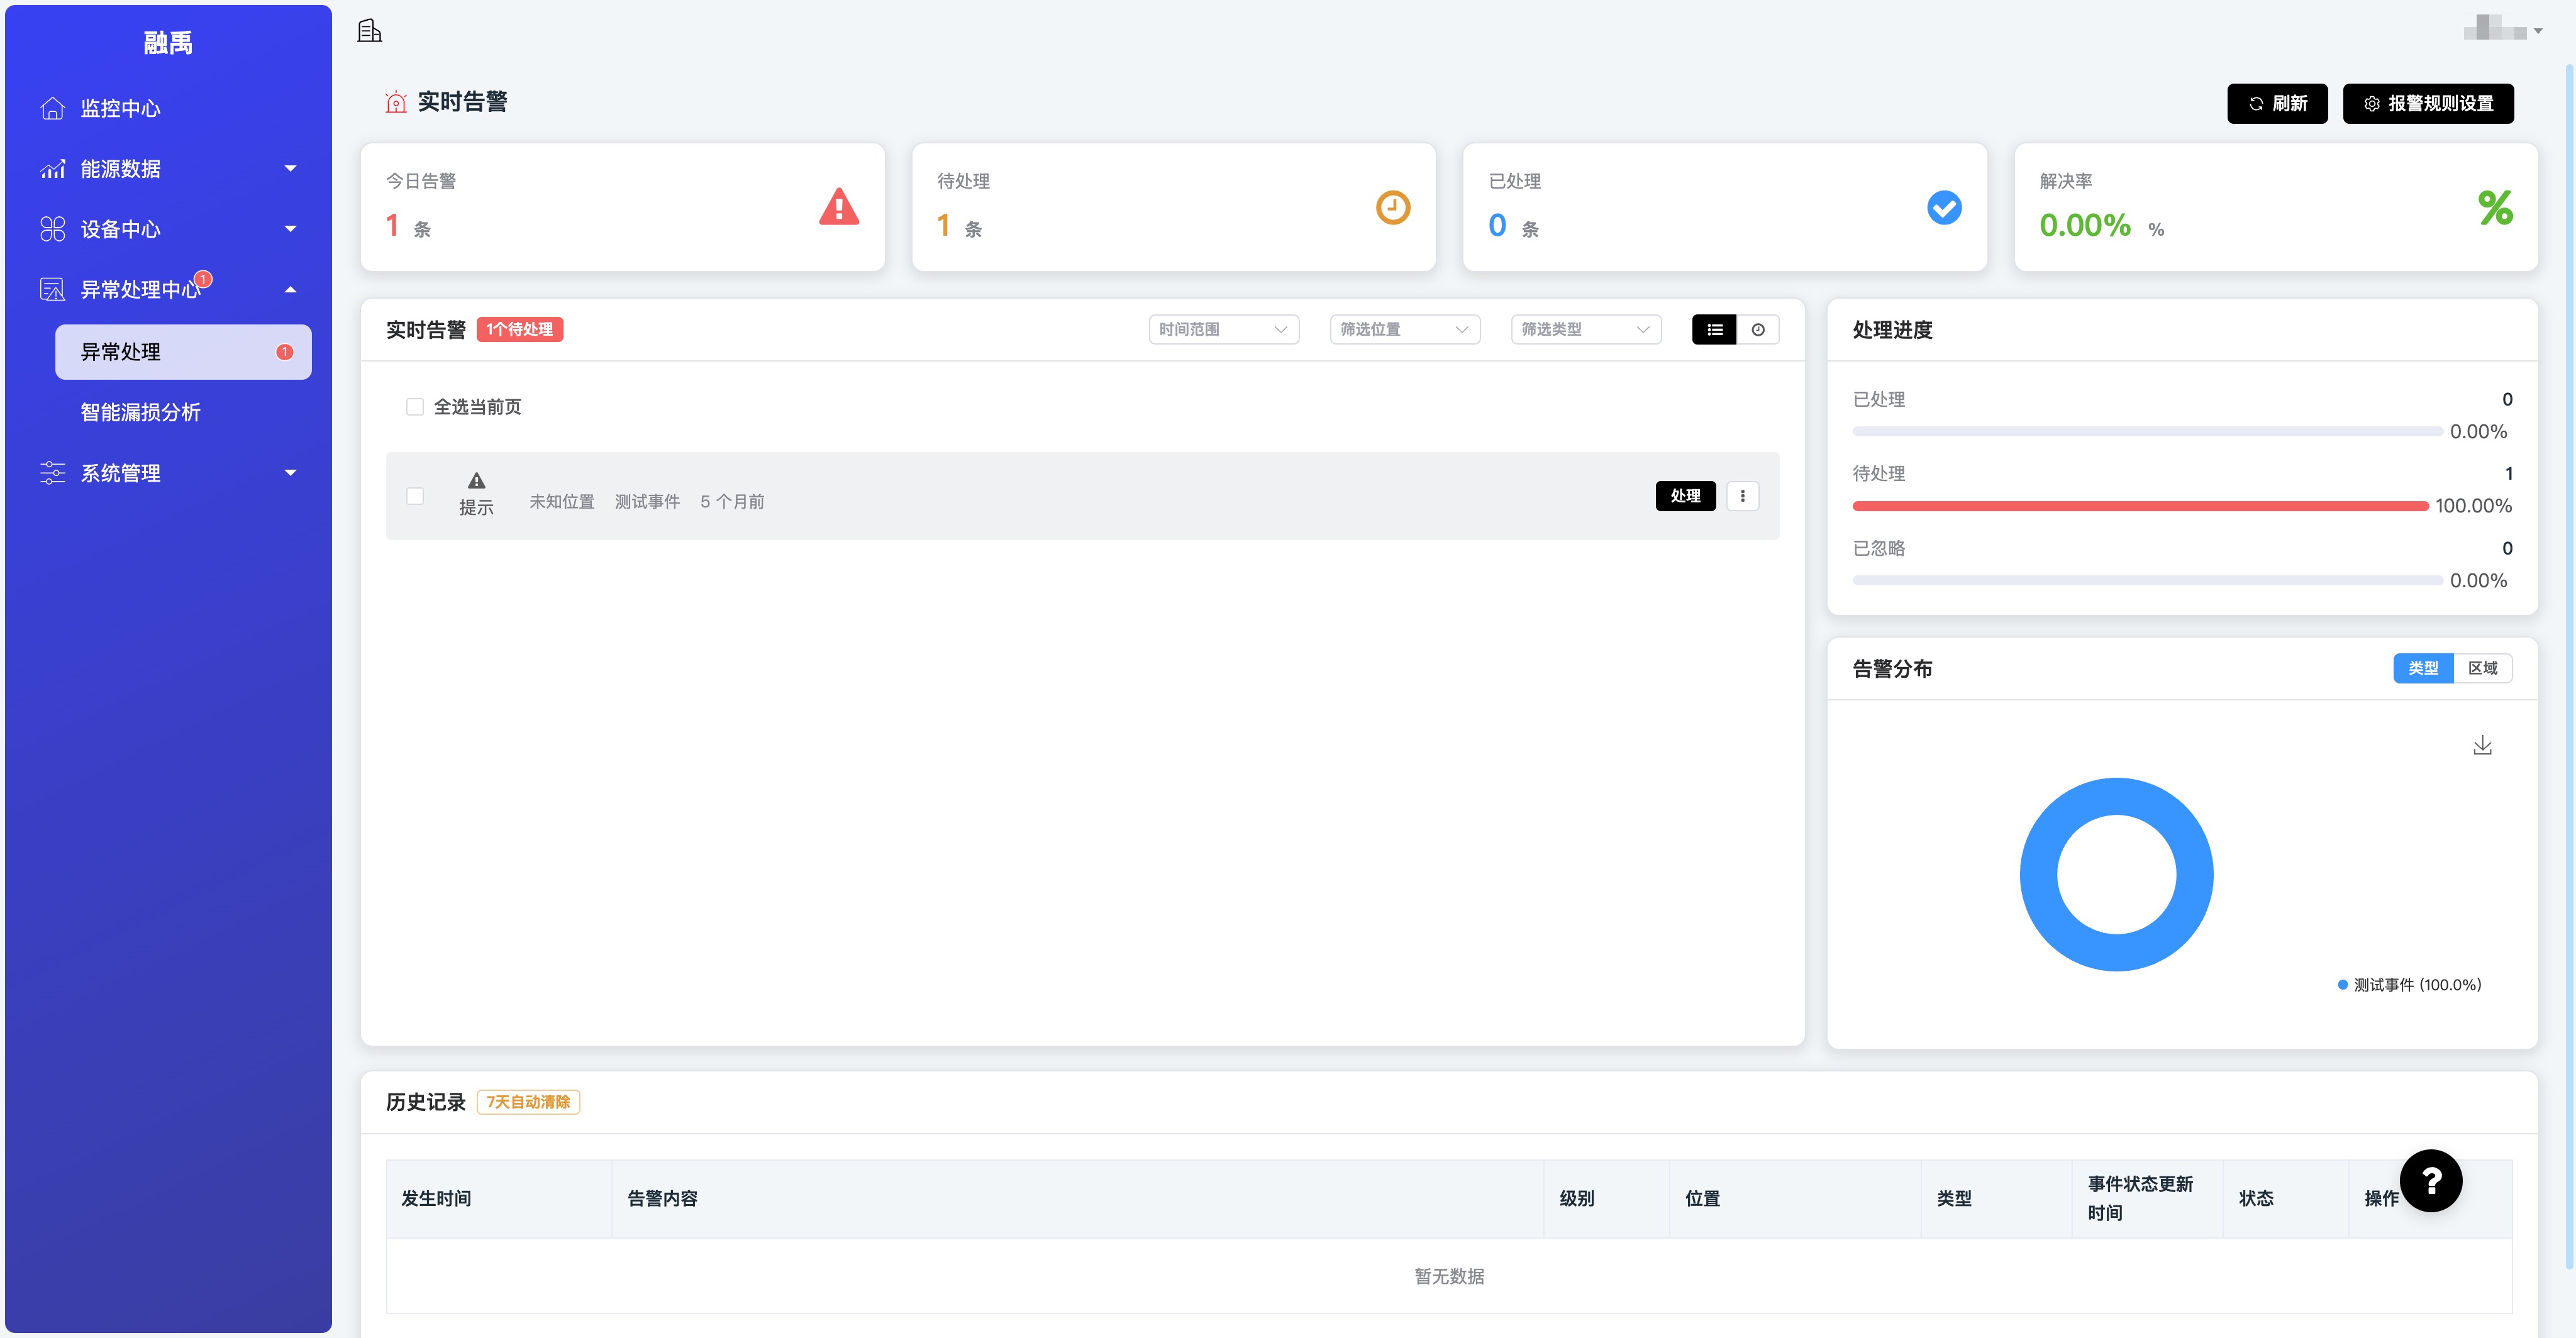The height and width of the screenshot is (1338, 2576).
Task: Click the red warning triangle on 今日告警 card
Action: [838, 207]
